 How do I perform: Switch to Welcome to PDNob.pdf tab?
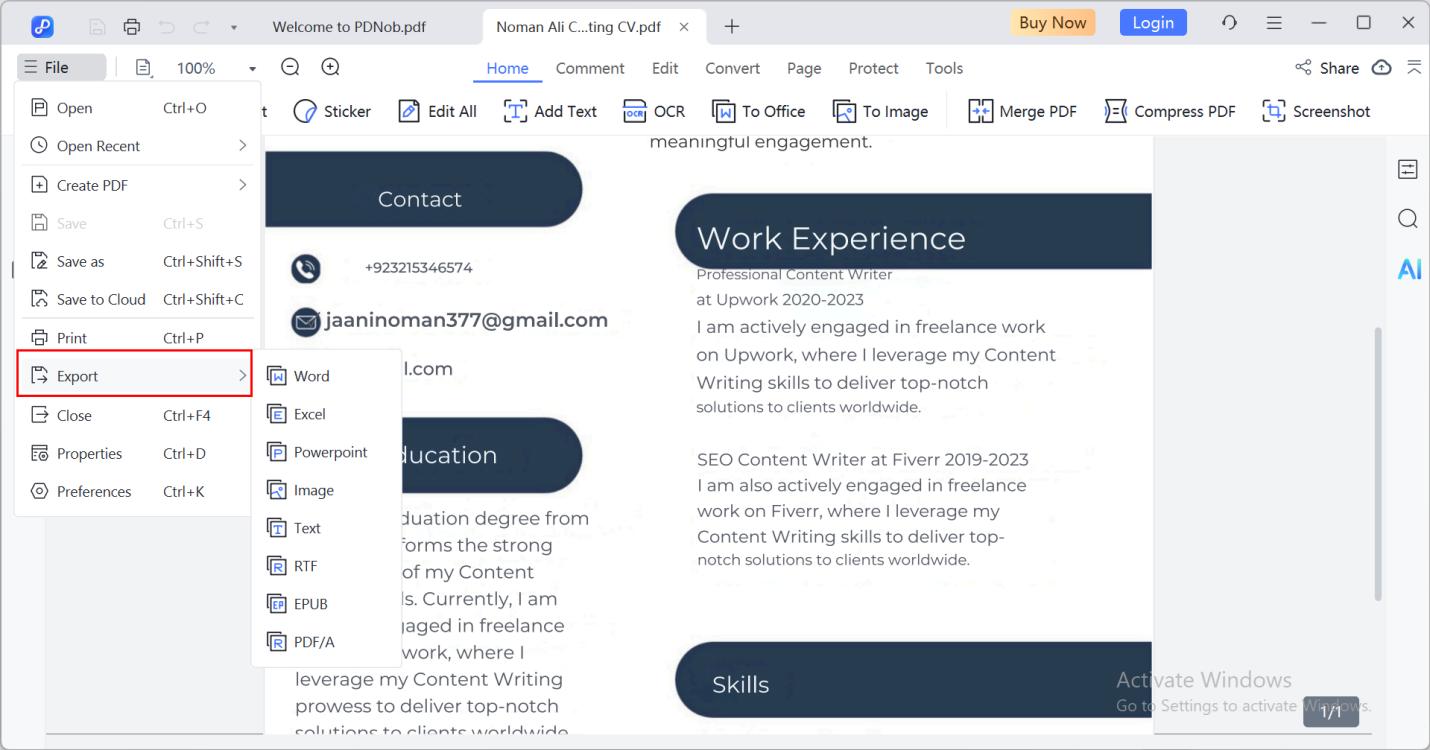click(x=349, y=27)
